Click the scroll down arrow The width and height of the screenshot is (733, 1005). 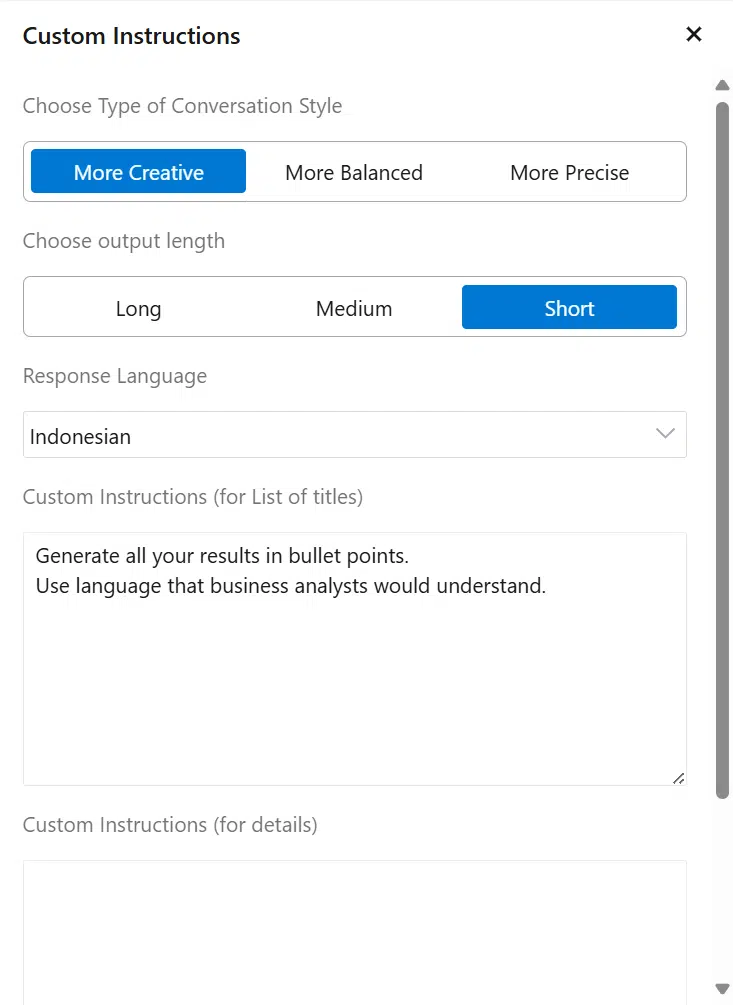722,988
